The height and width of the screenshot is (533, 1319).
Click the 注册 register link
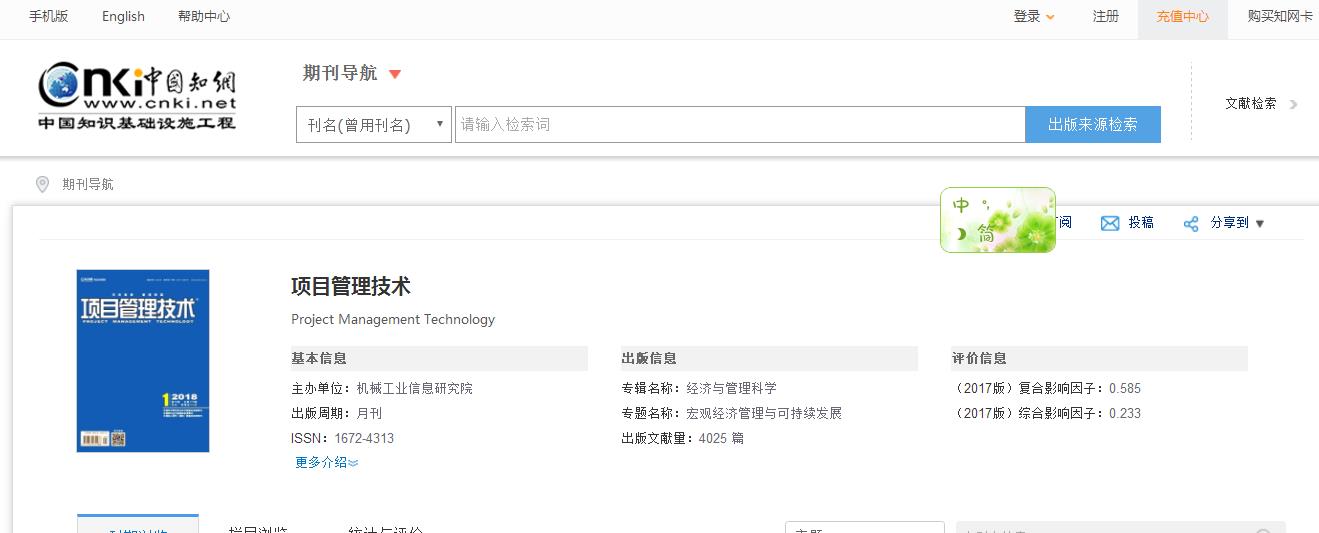1106,16
